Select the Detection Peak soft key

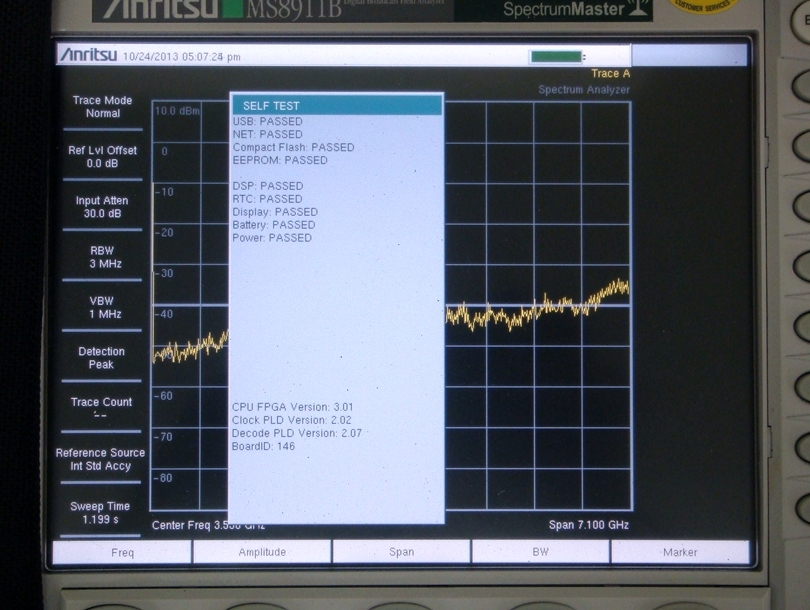point(101,357)
